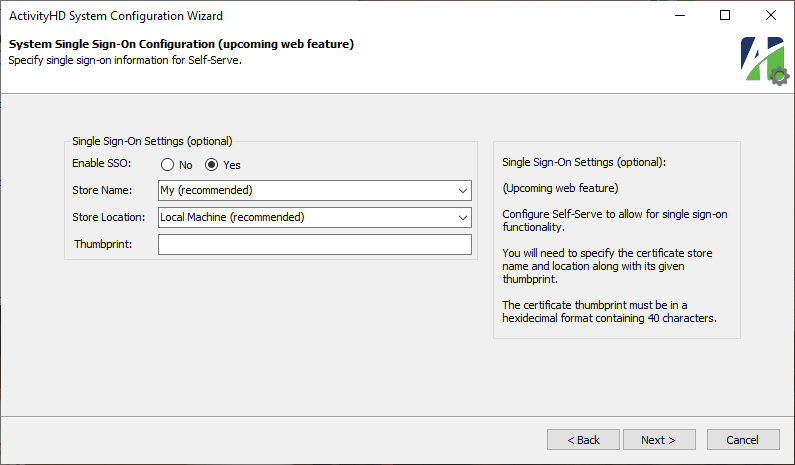Image resolution: width=795 pixels, height=465 pixels.
Task: Maximize the Configuration Wizard window
Action: click(725, 16)
